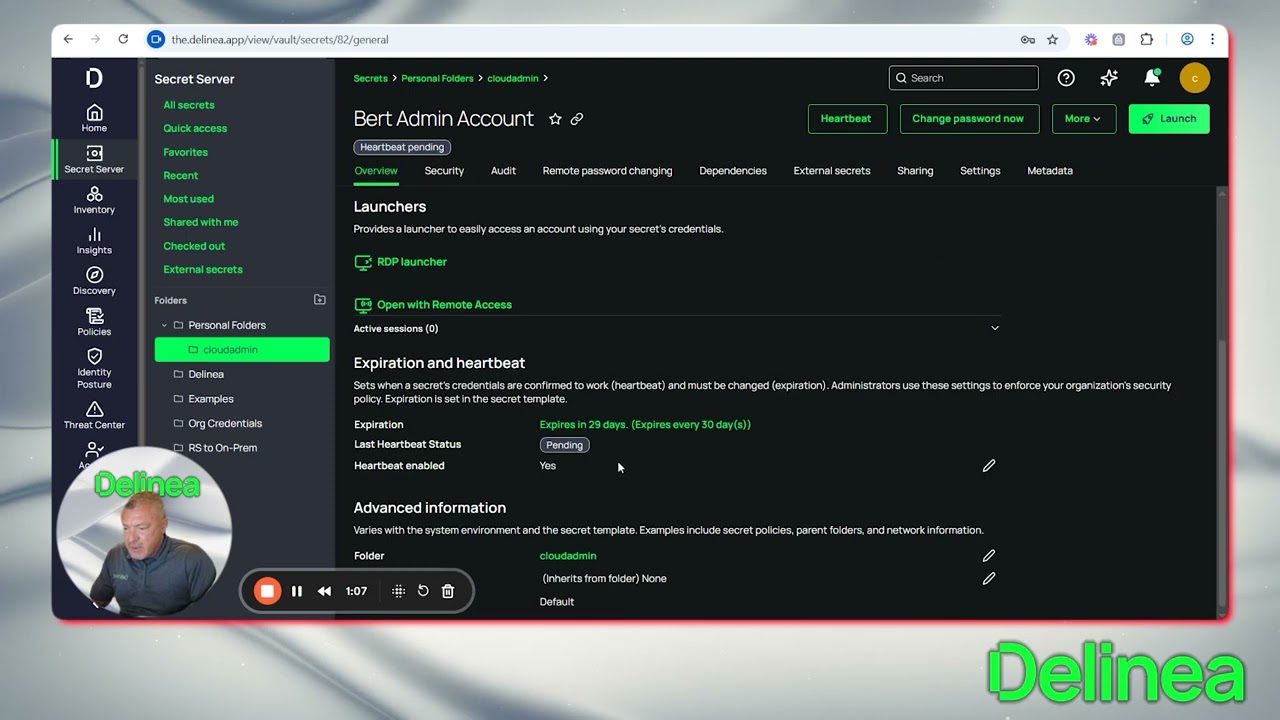Expand Active sessions (0) chevron
The image size is (1280, 720).
point(994,328)
